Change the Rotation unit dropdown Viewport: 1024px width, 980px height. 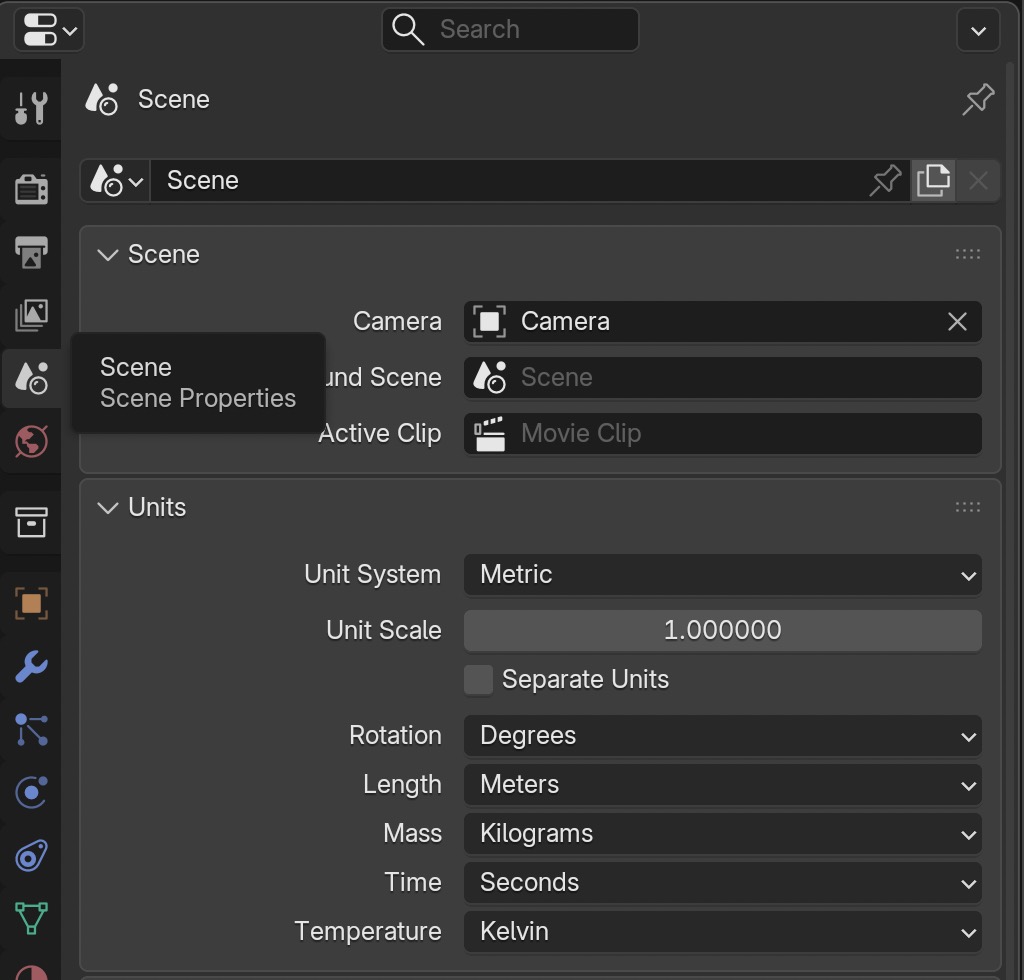(x=722, y=736)
